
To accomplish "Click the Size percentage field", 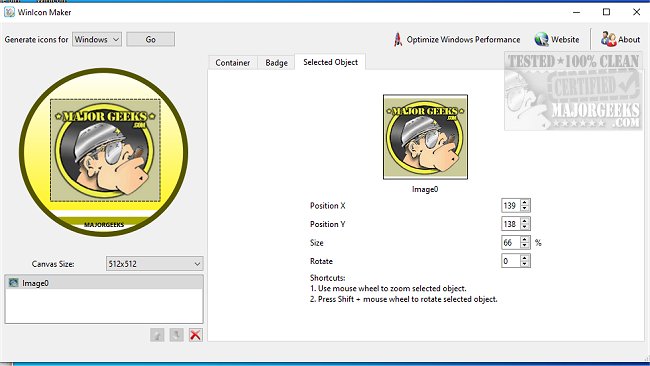I will click(510, 242).
